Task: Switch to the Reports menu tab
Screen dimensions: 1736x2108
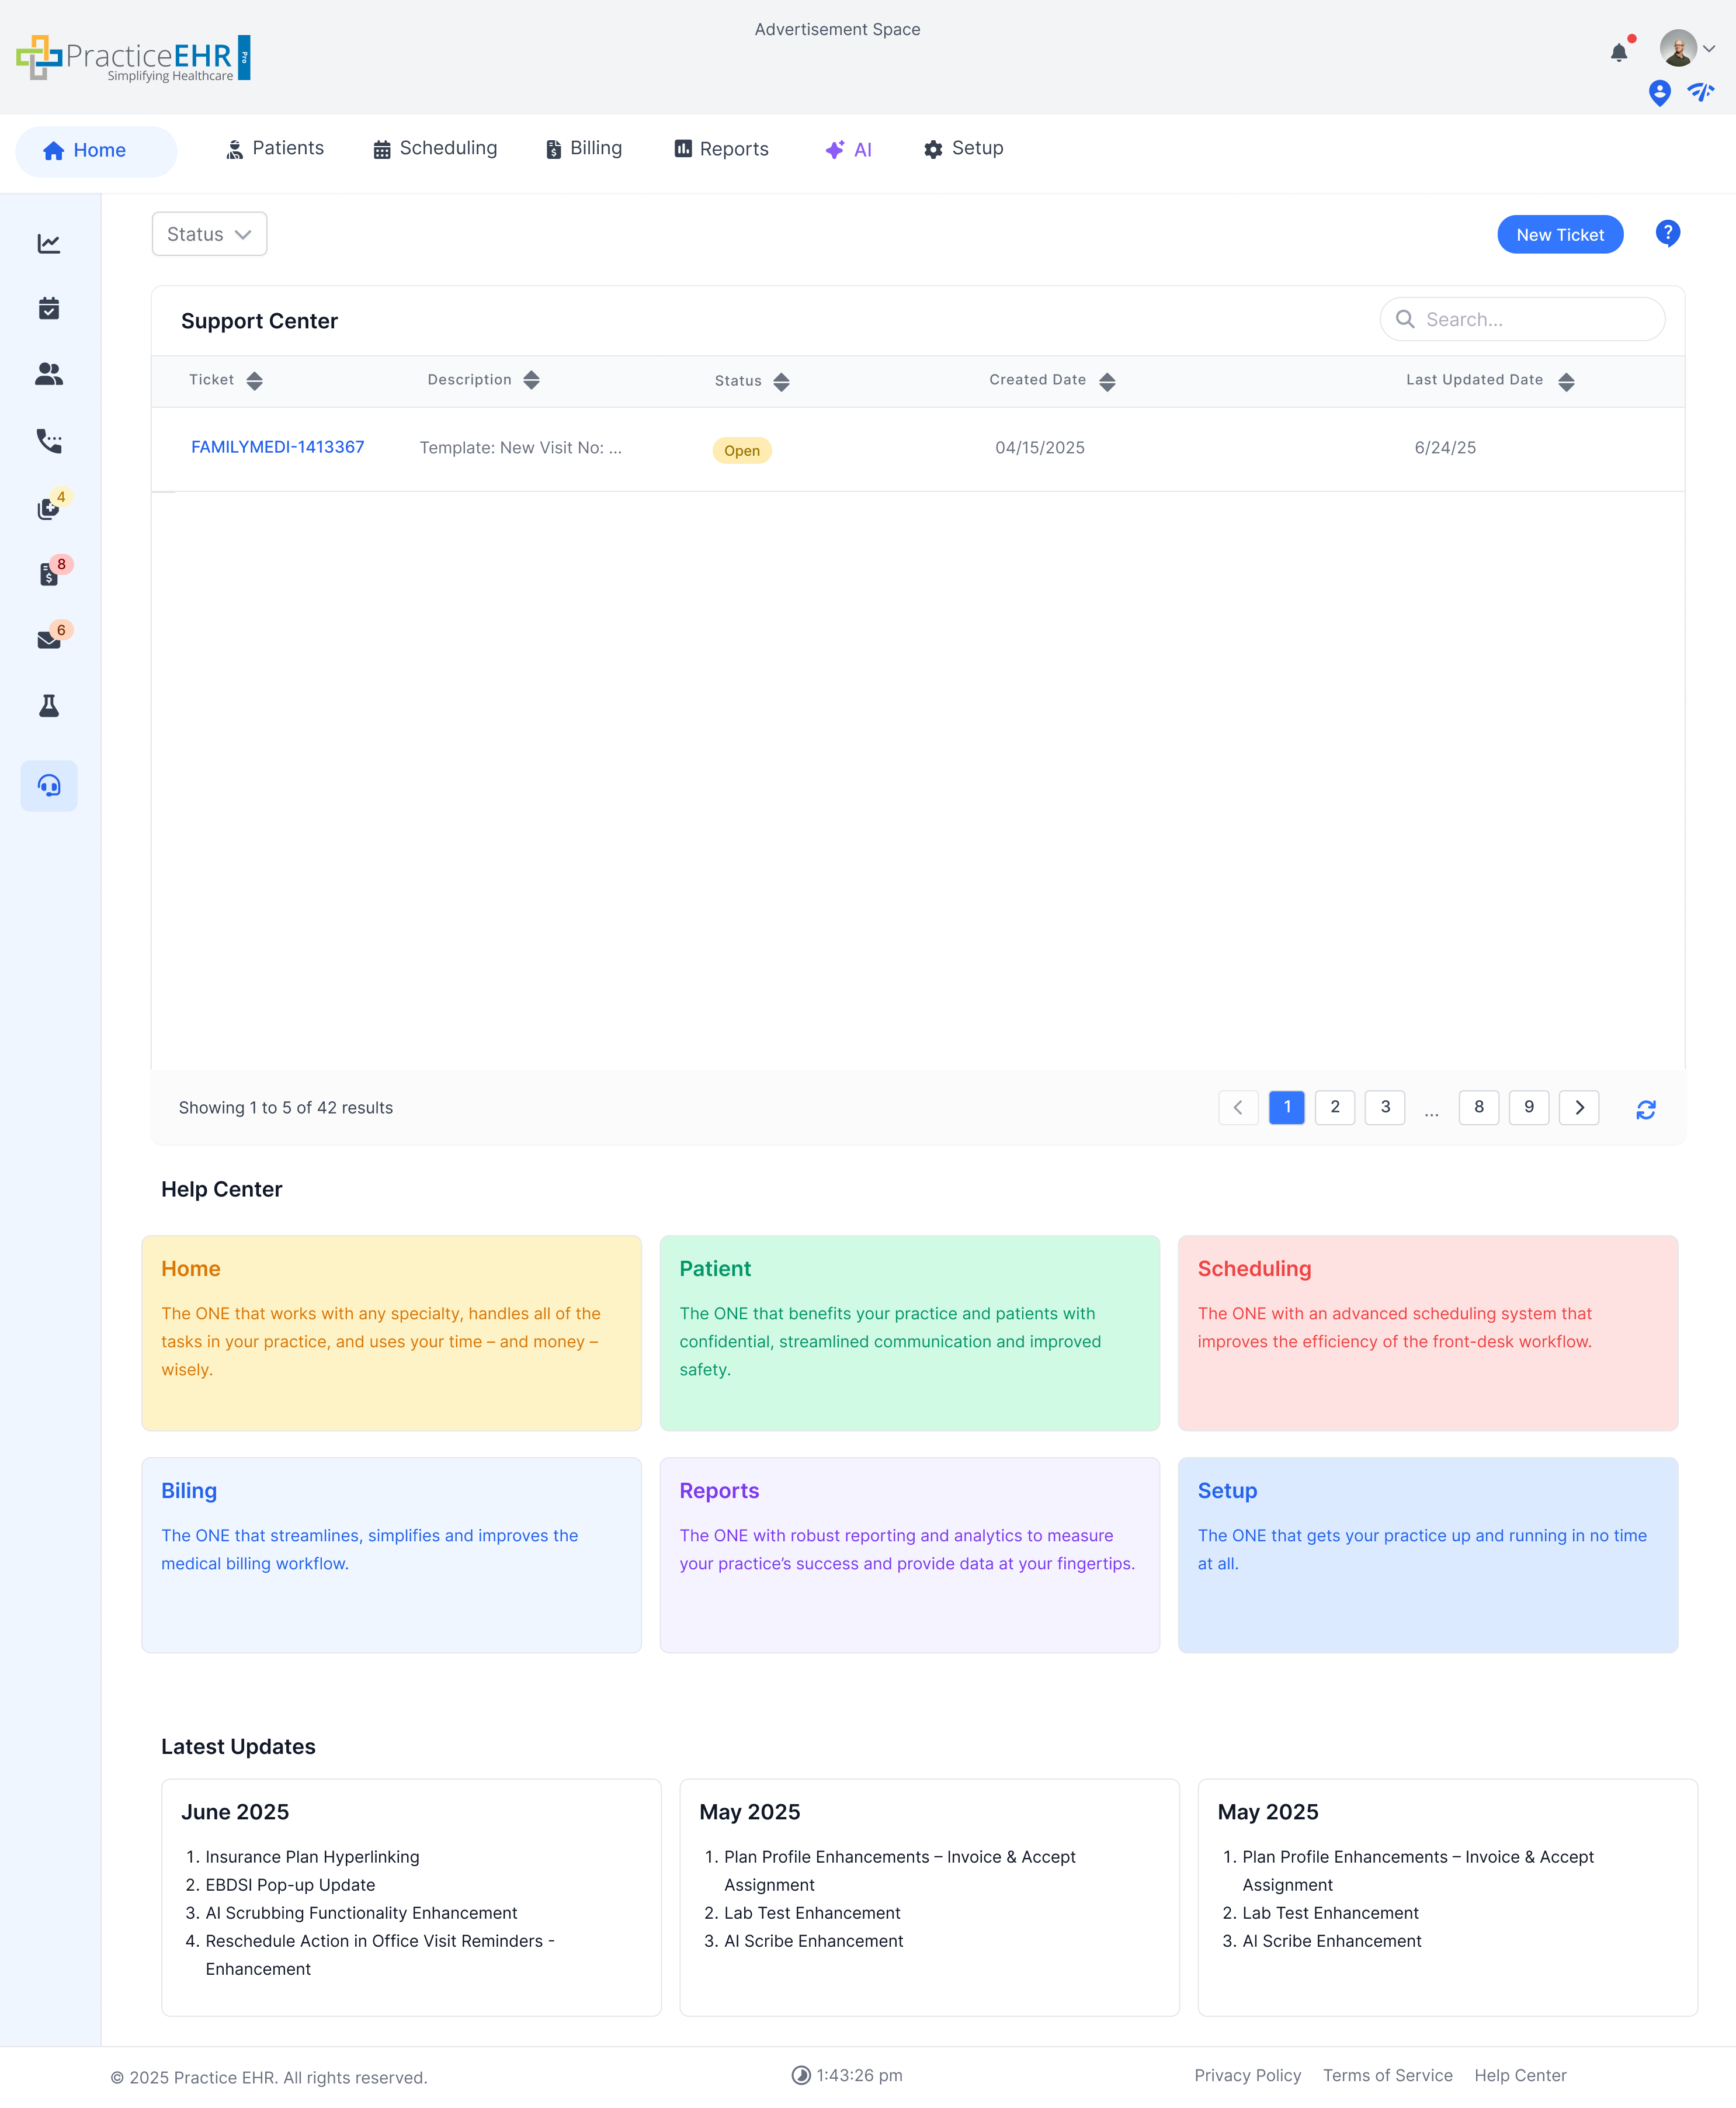Action: pos(721,149)
